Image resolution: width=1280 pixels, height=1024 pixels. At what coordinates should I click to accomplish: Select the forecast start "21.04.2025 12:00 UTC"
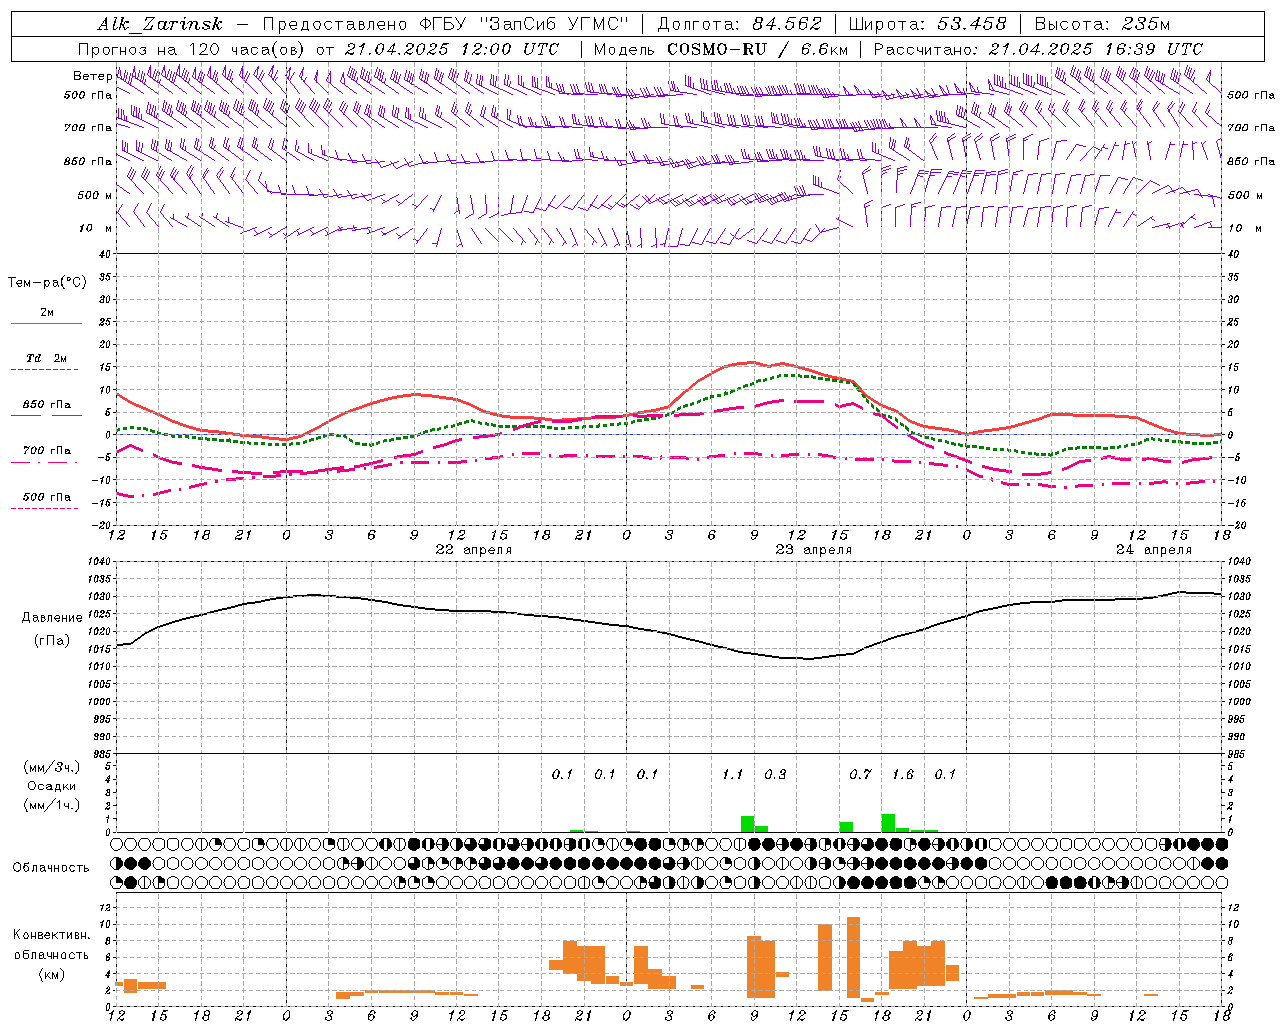452,49
